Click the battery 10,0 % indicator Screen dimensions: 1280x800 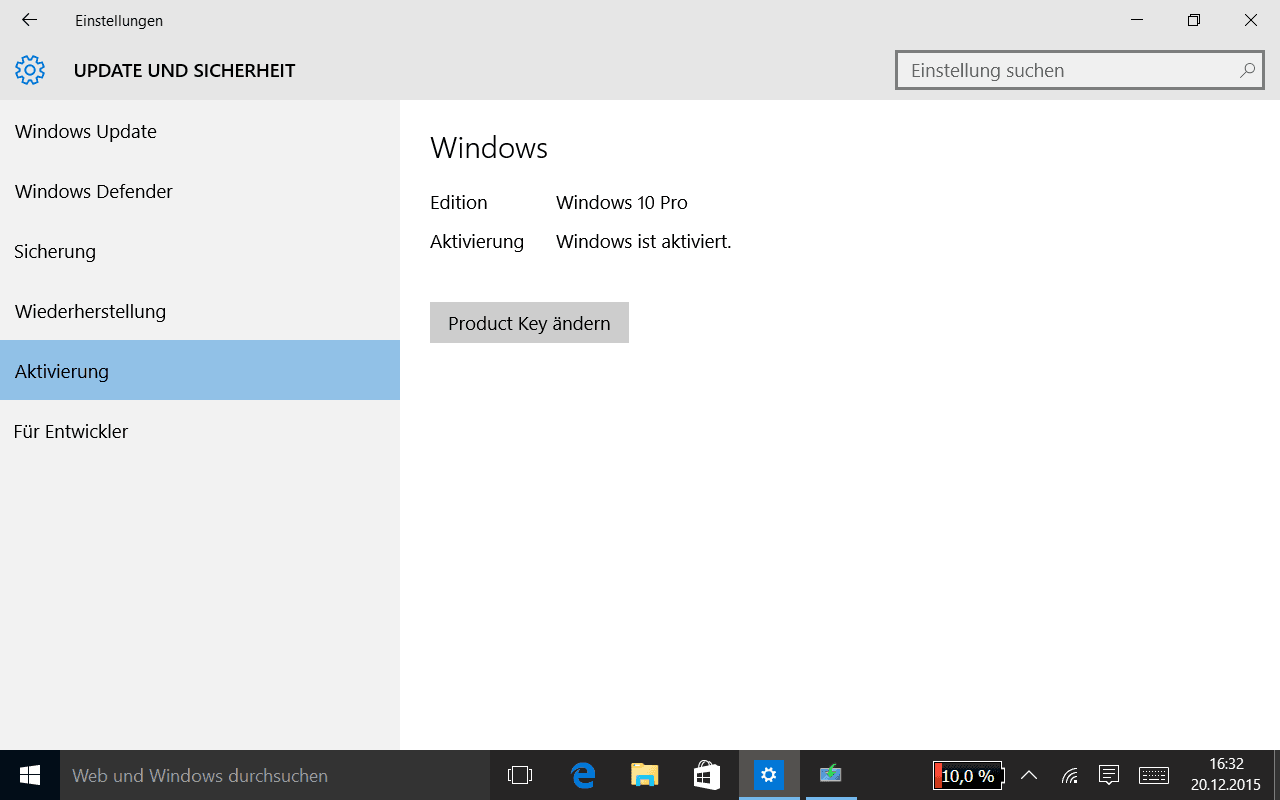pos(968,775)
